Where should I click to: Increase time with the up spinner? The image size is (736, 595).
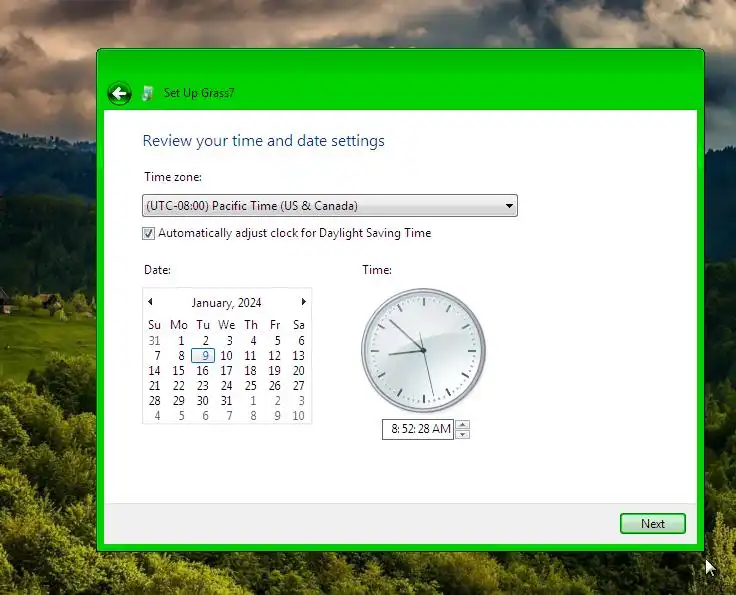[x=463, y=425]
